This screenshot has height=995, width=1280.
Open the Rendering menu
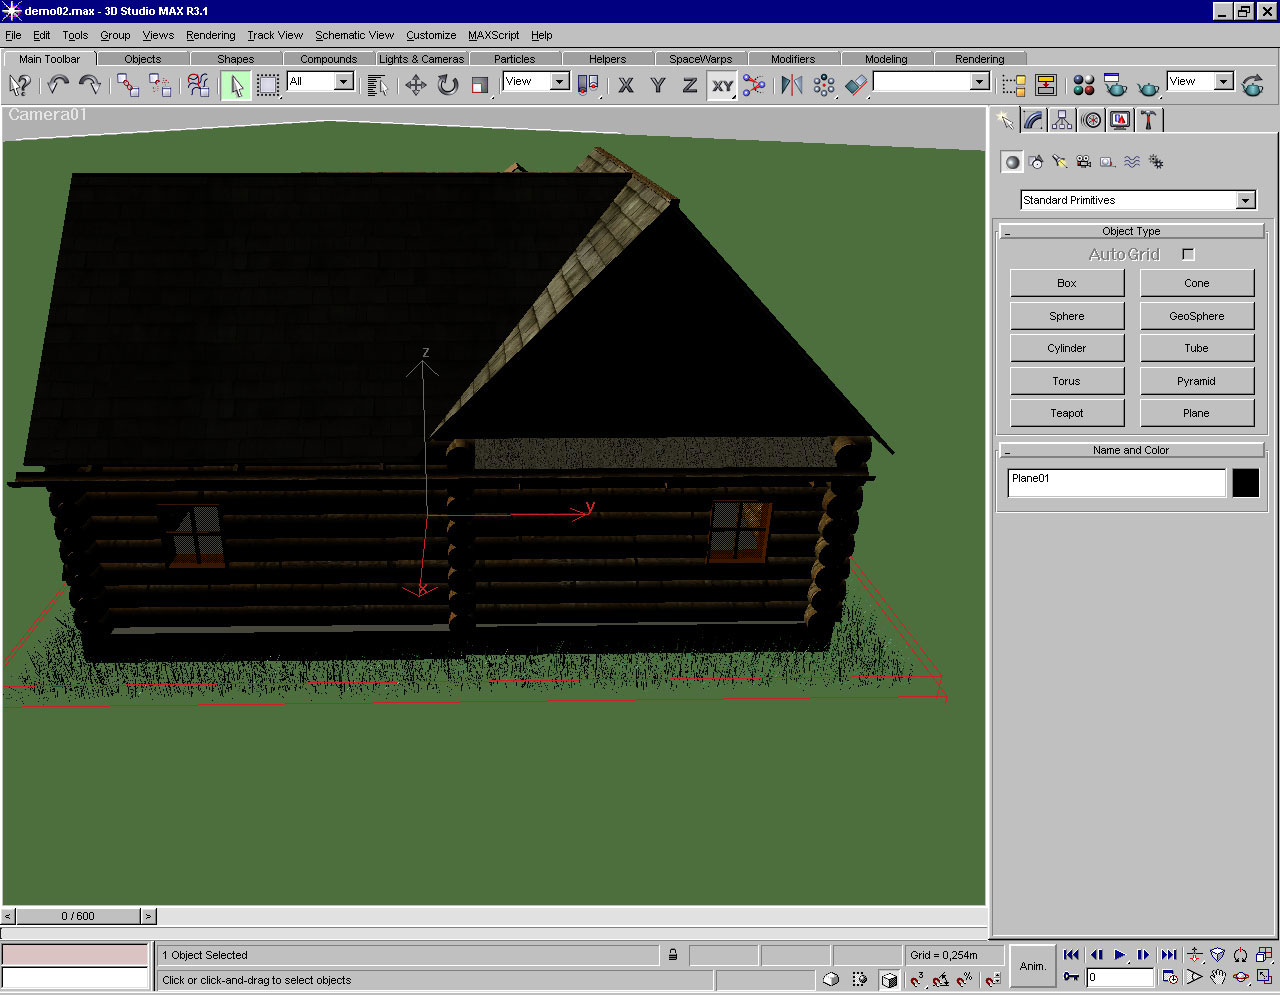[x=210, y=35]
